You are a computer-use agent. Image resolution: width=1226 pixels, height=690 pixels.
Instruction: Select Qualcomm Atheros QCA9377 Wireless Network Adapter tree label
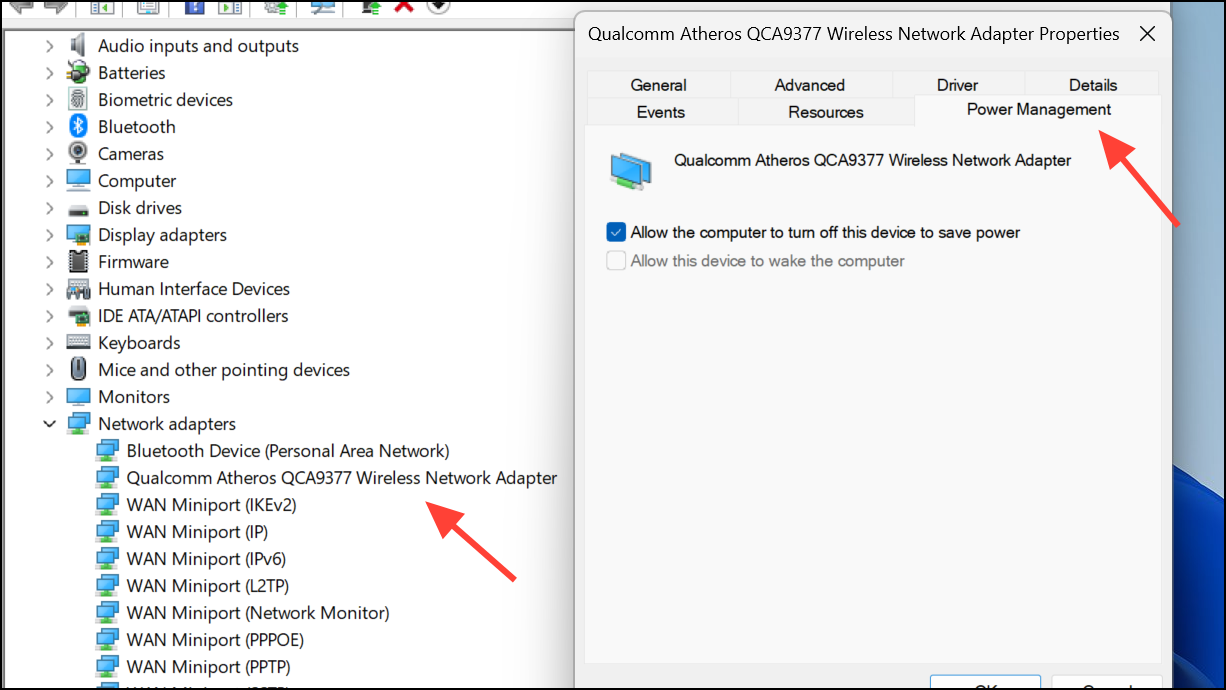coord(342,478)
